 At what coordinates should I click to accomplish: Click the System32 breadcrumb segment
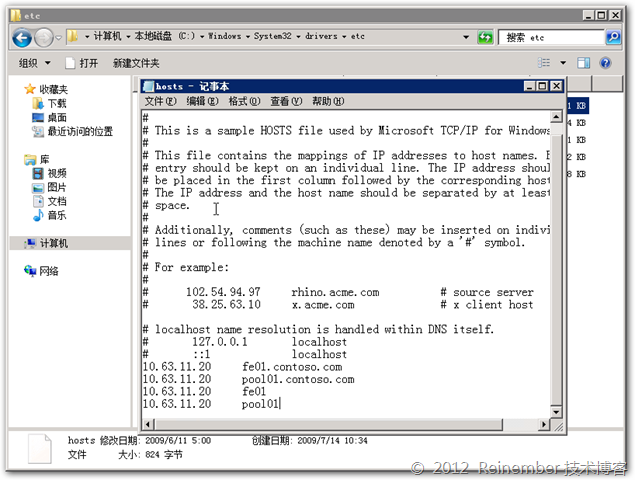272,36
